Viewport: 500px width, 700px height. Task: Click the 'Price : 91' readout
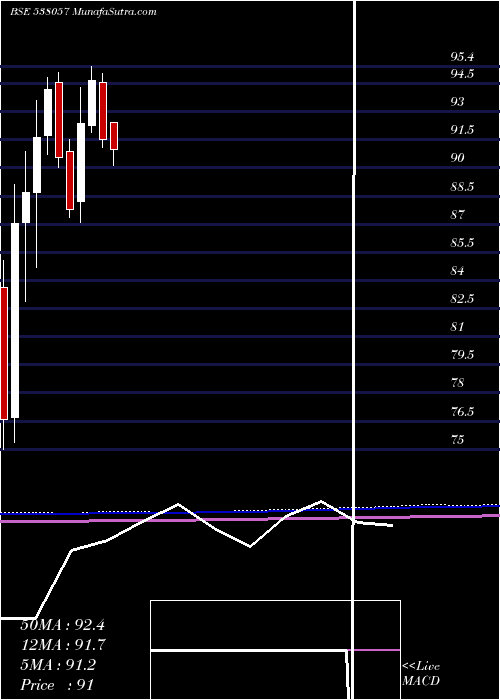(57, 684)
